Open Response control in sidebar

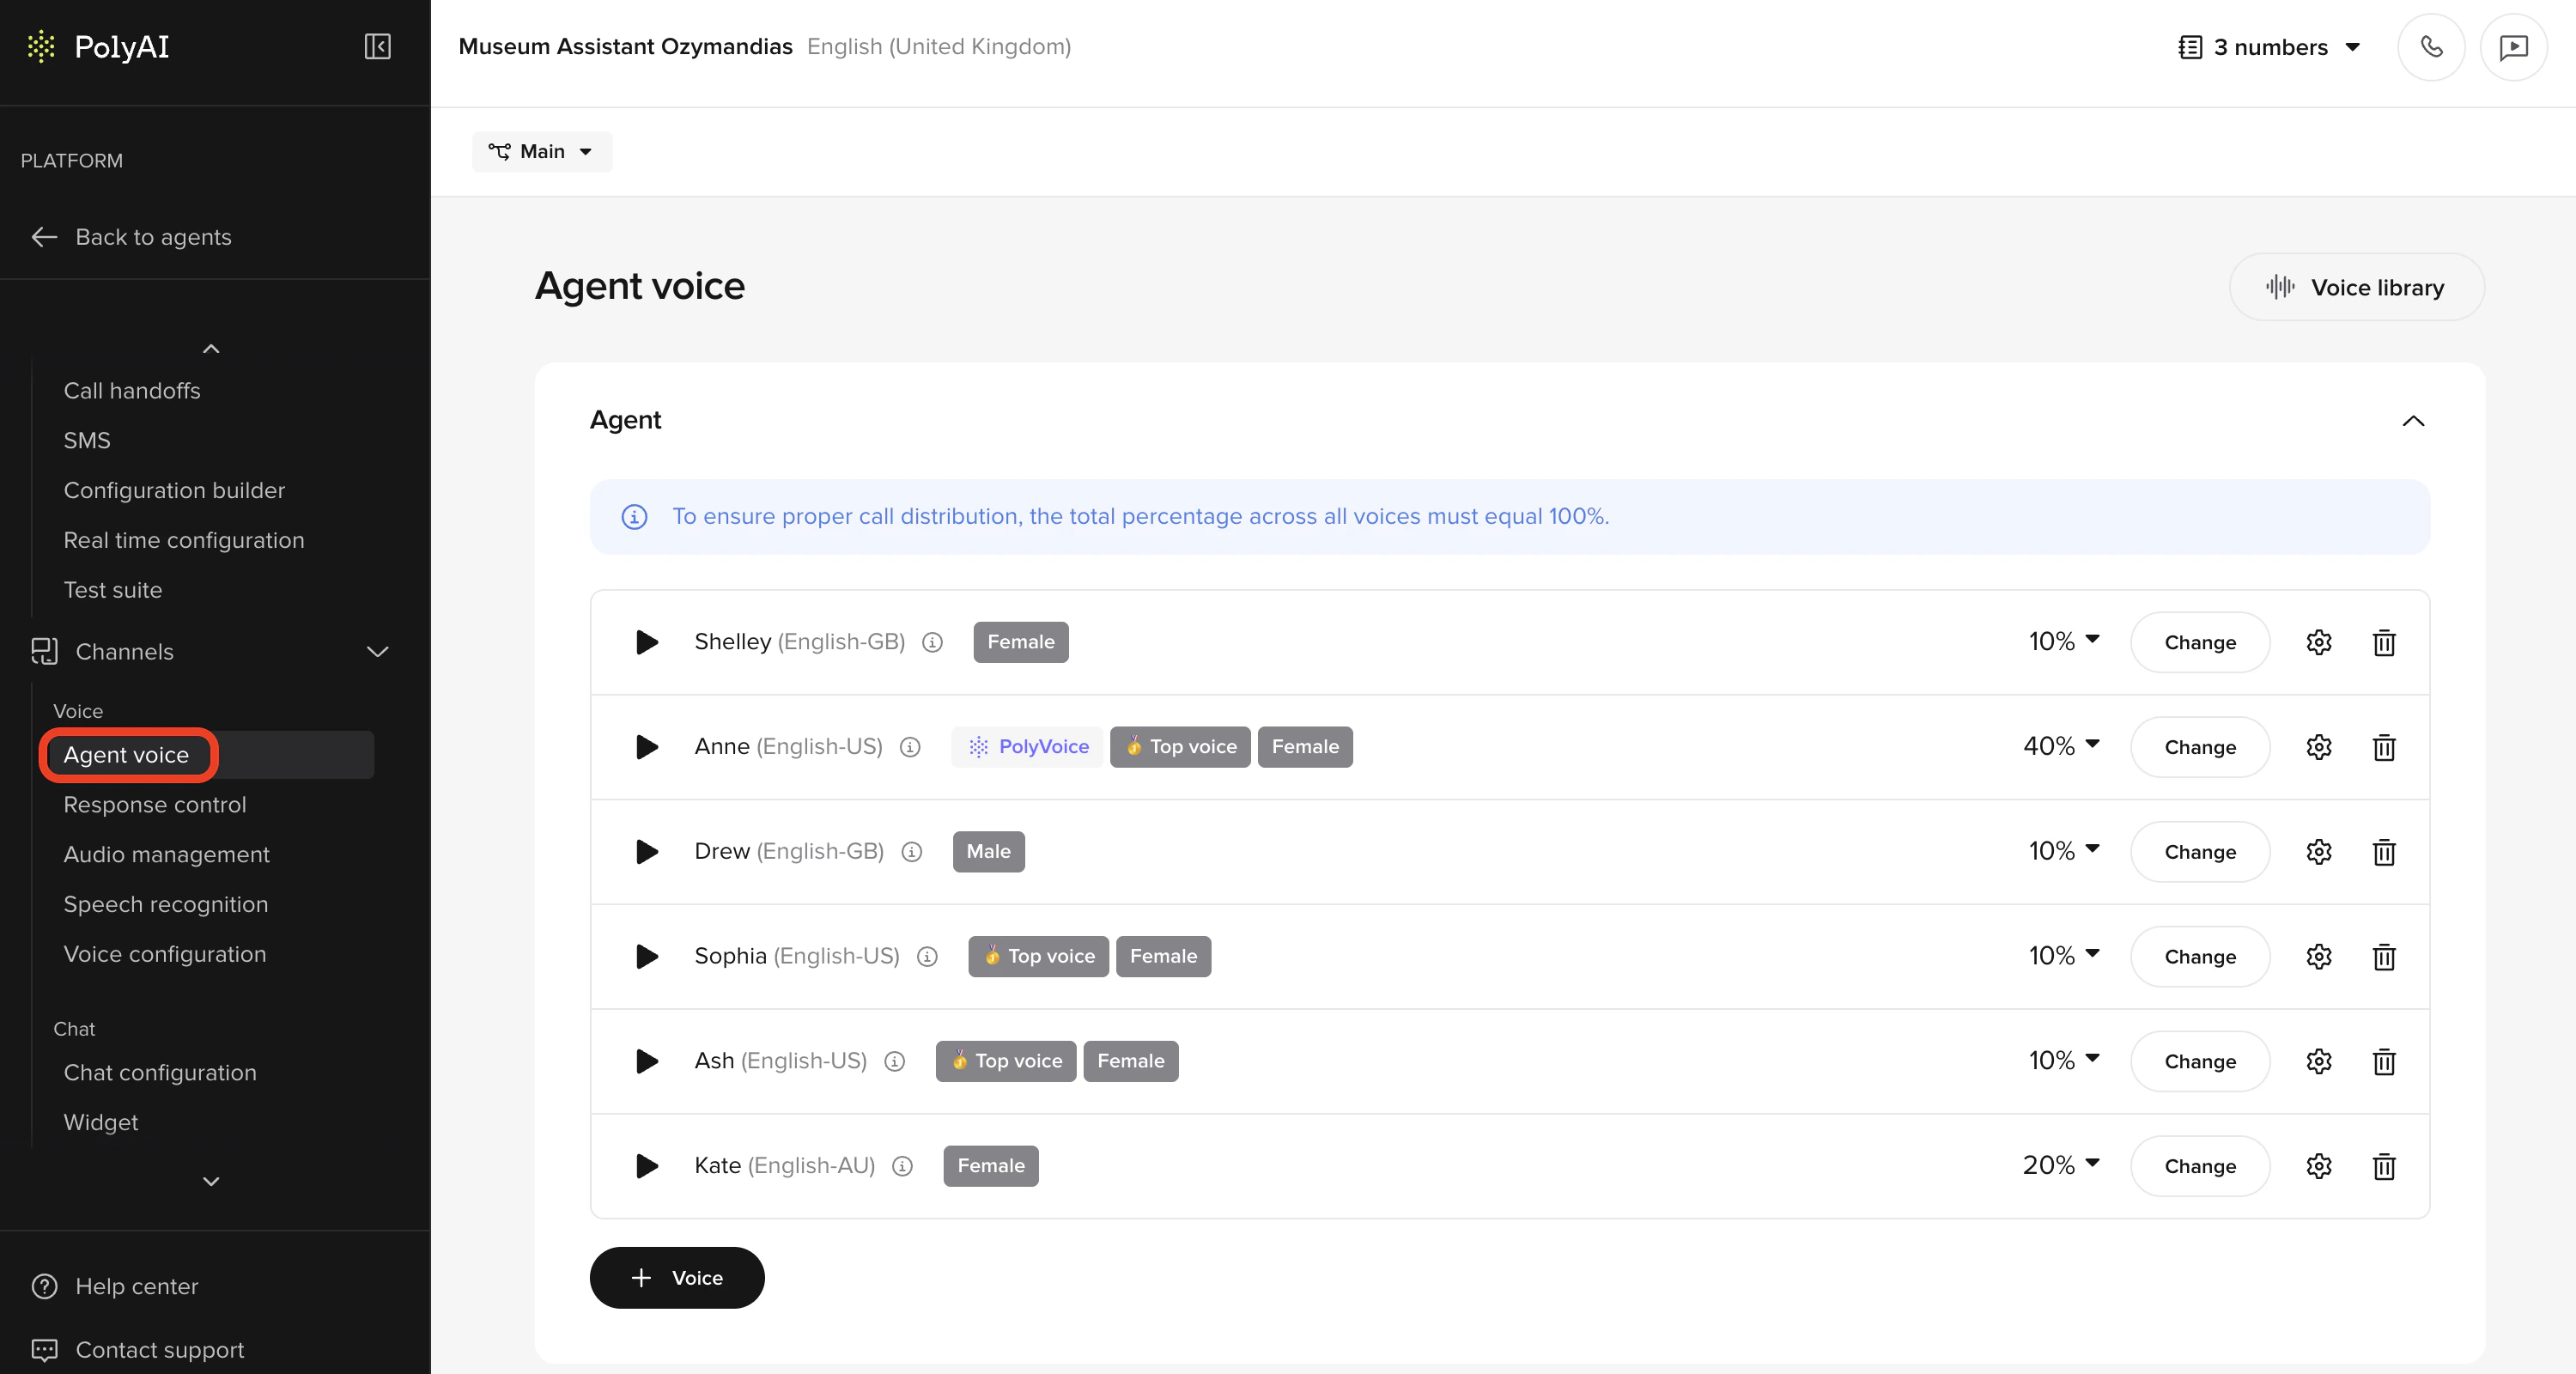(155, 804)
